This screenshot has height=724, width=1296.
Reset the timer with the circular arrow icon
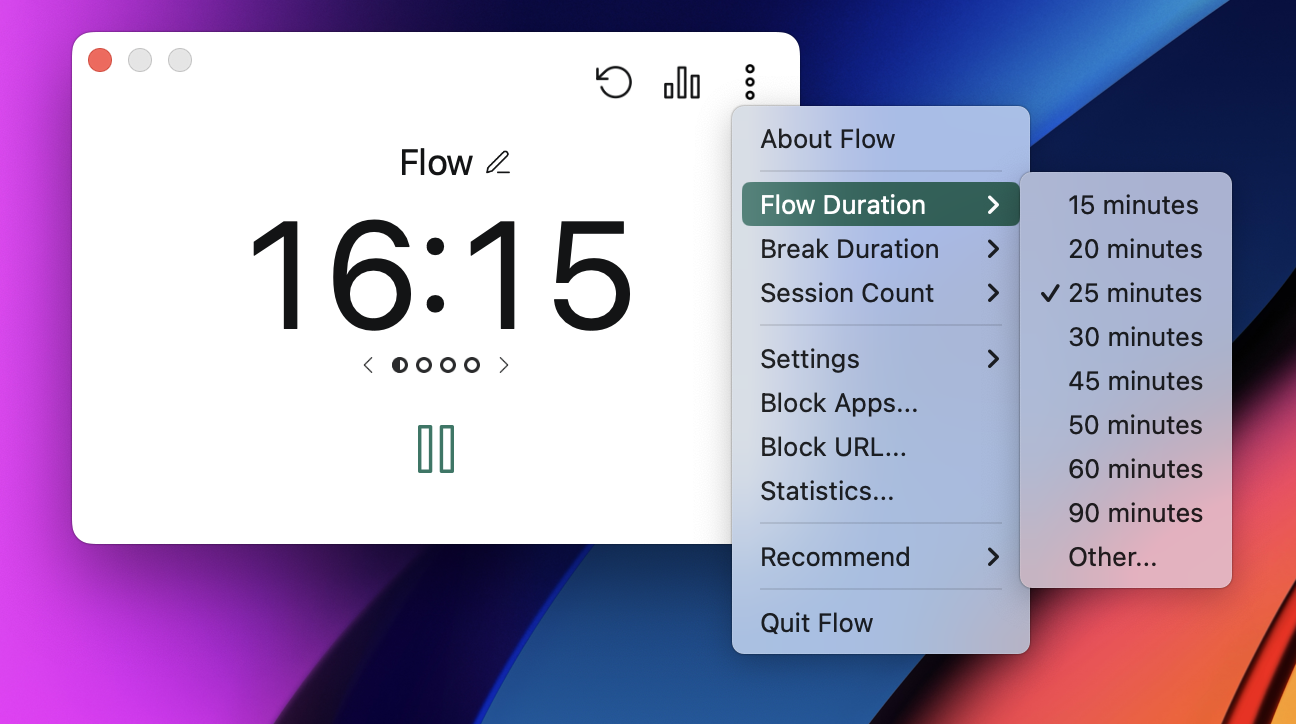pos(614,82)
